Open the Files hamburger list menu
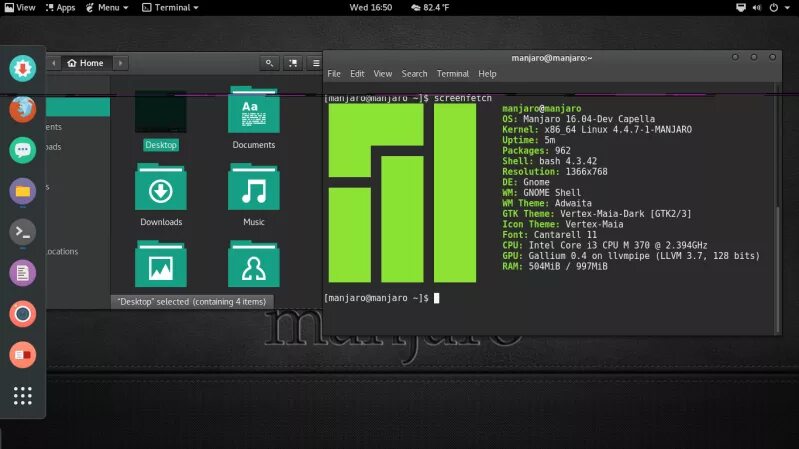The width and height of the screenshot is (799, 449). coord(316,63)
